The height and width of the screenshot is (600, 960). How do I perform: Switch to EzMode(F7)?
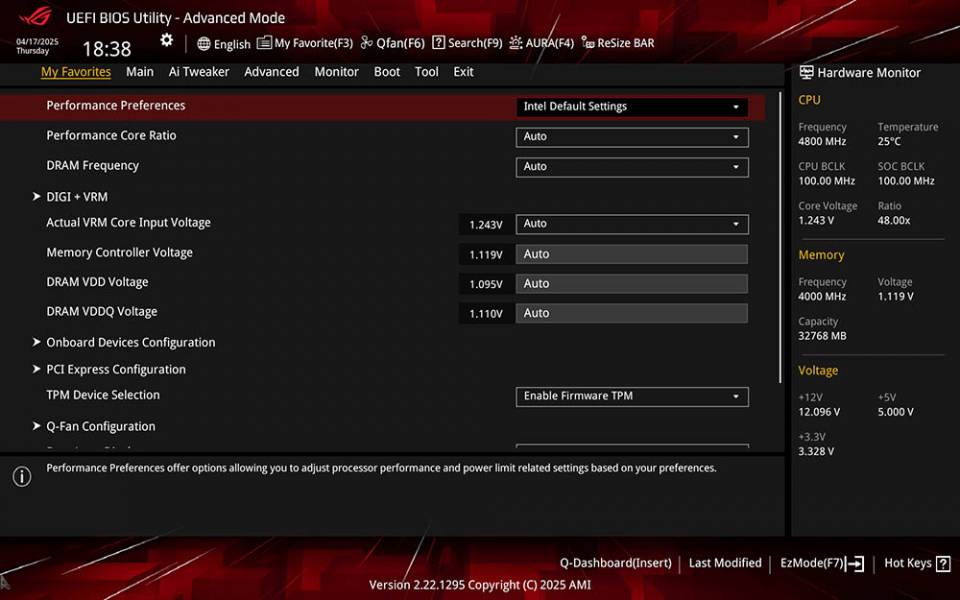pyautogui.click(x=812, y=563)
